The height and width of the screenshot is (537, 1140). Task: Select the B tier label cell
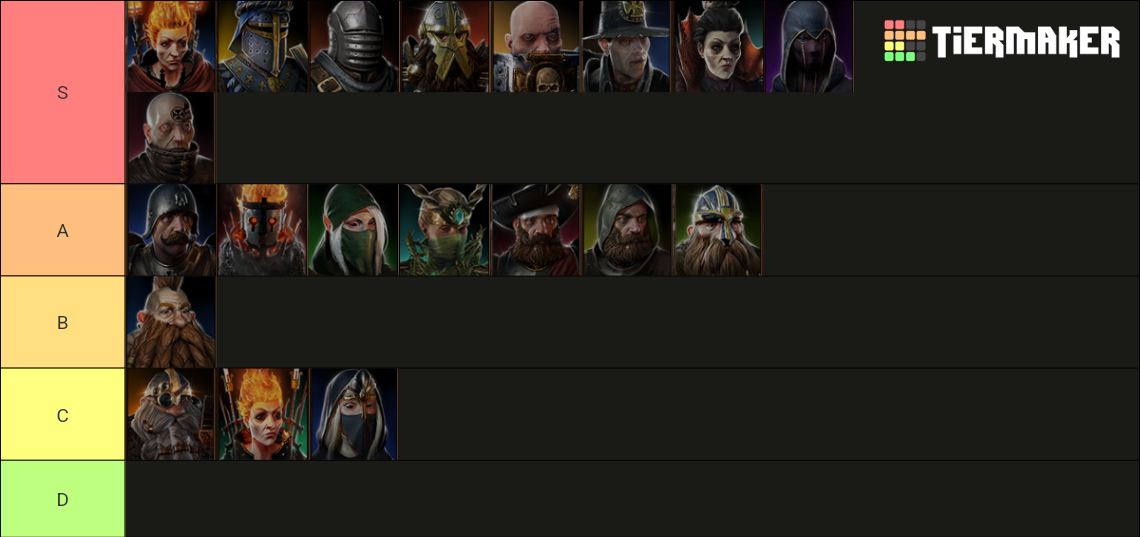coord(63,322)
